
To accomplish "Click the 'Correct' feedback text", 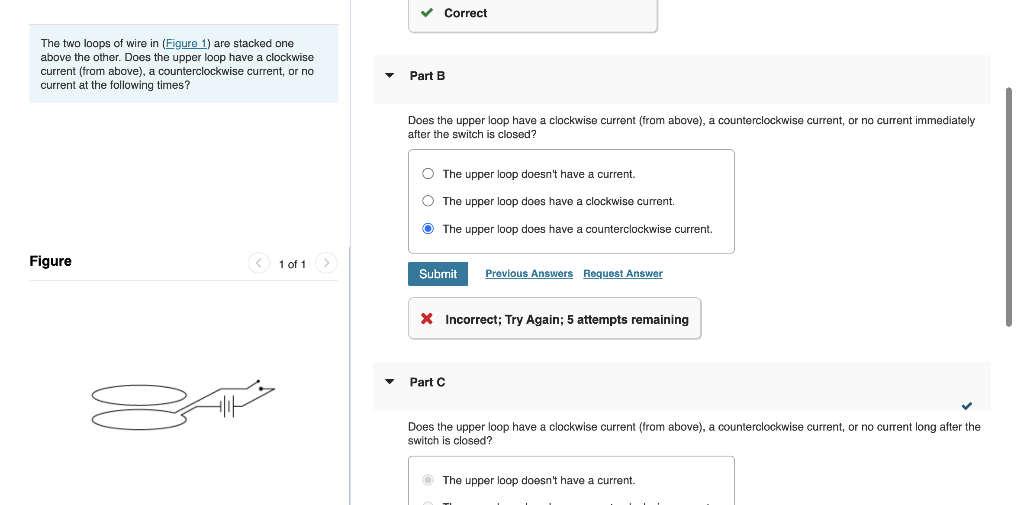I will (x=466, y=13).
